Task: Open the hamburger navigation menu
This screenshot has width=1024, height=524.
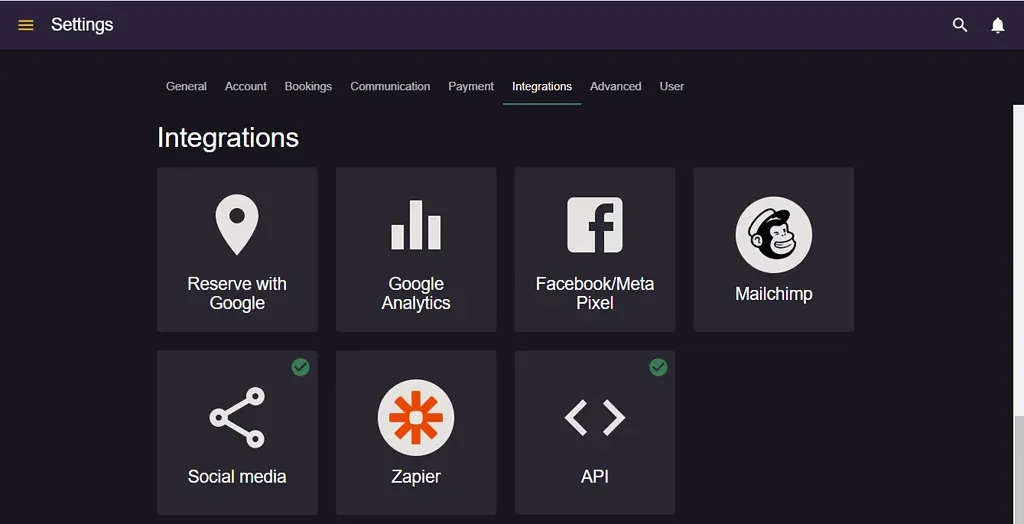Action: 25,25
